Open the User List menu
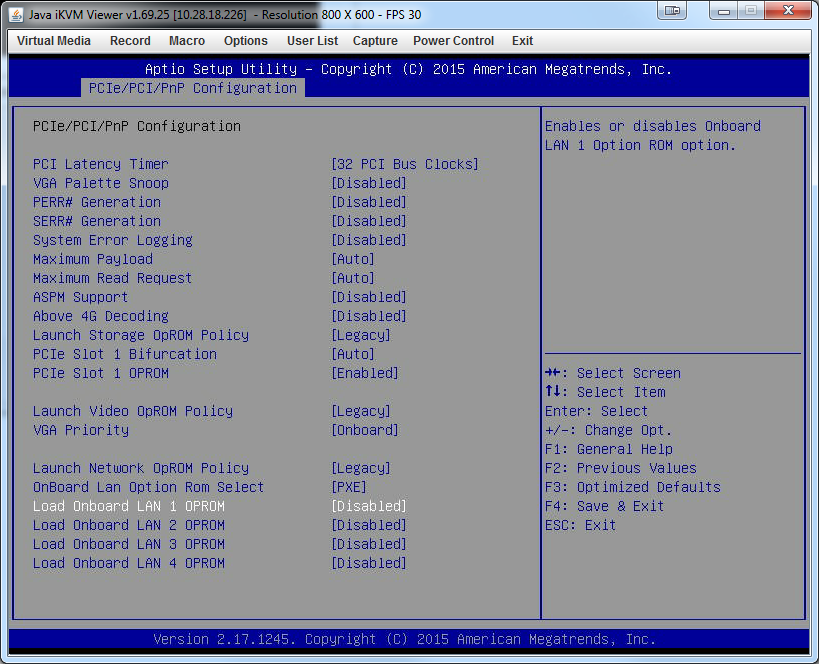This screenshot has height=664, width=819. tap(312, 41)
